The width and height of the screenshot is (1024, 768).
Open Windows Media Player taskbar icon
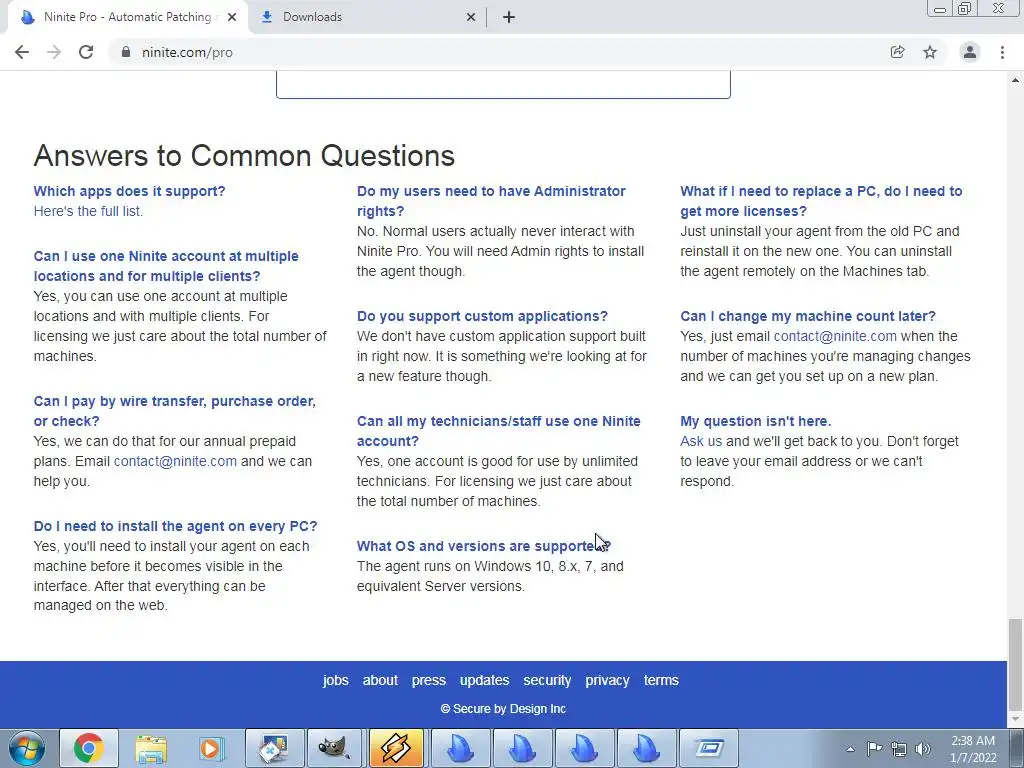point(212,748)
